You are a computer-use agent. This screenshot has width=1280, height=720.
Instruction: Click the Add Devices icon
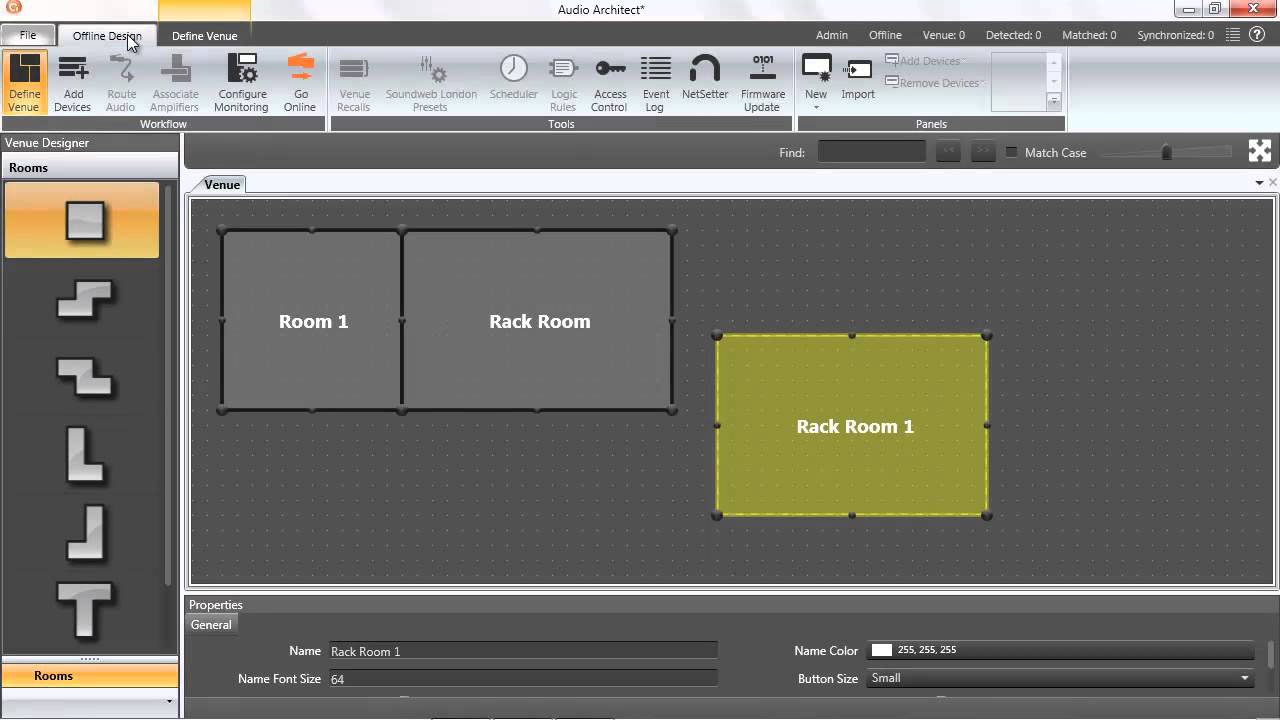(x=72, y=83)
